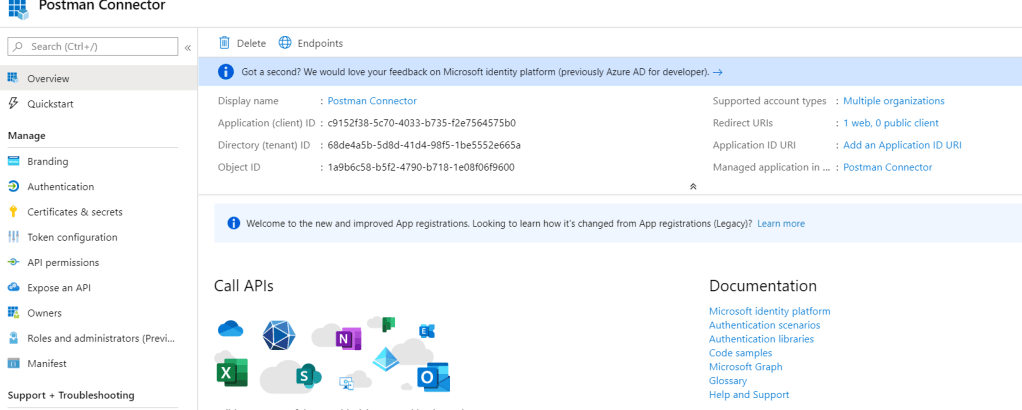The image size is (1022, 410).
Task: Click the Expose an API cloud icon
Action: tap(14, 288)
